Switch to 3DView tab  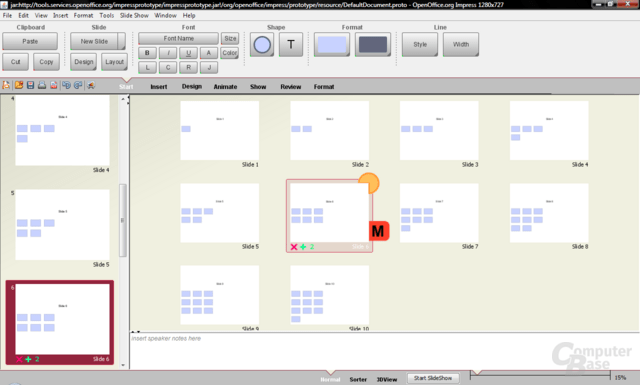pos(387,379)
